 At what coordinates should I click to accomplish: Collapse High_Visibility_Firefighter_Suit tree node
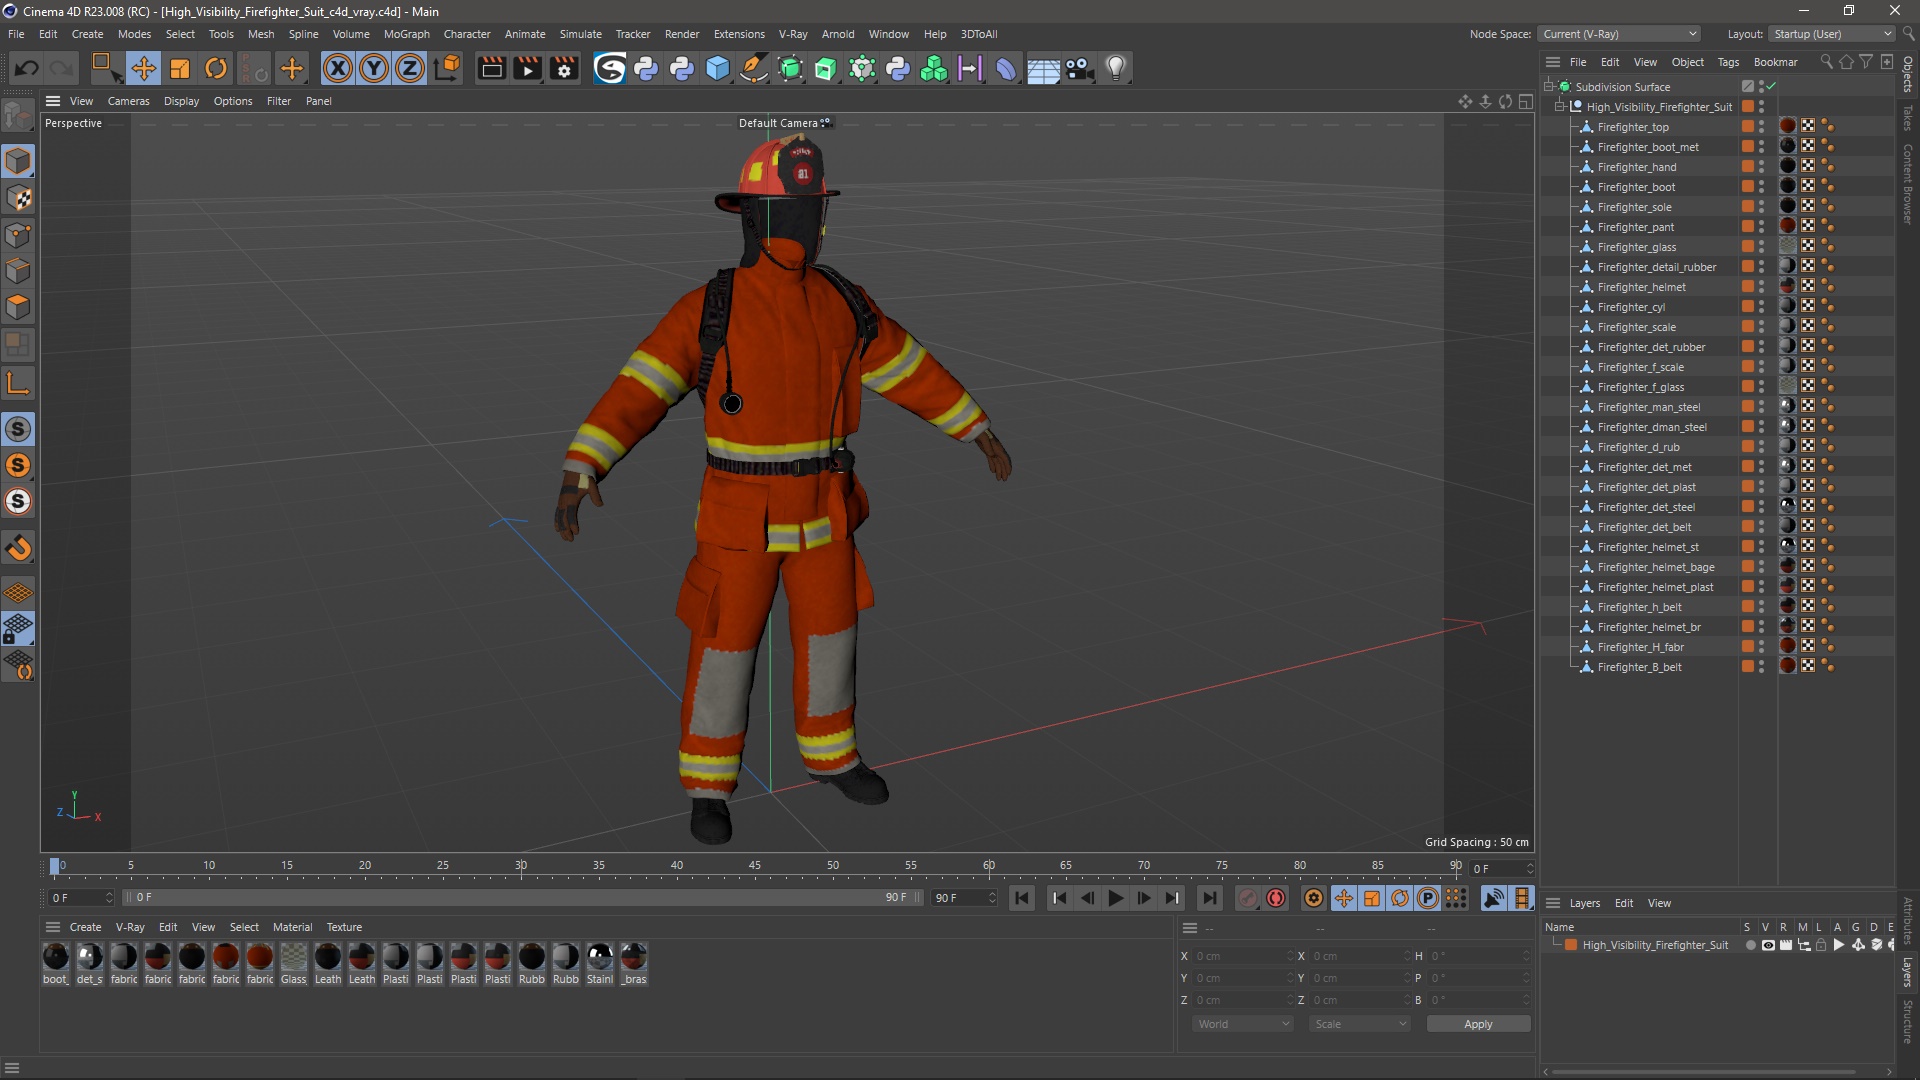point(1560,106)
